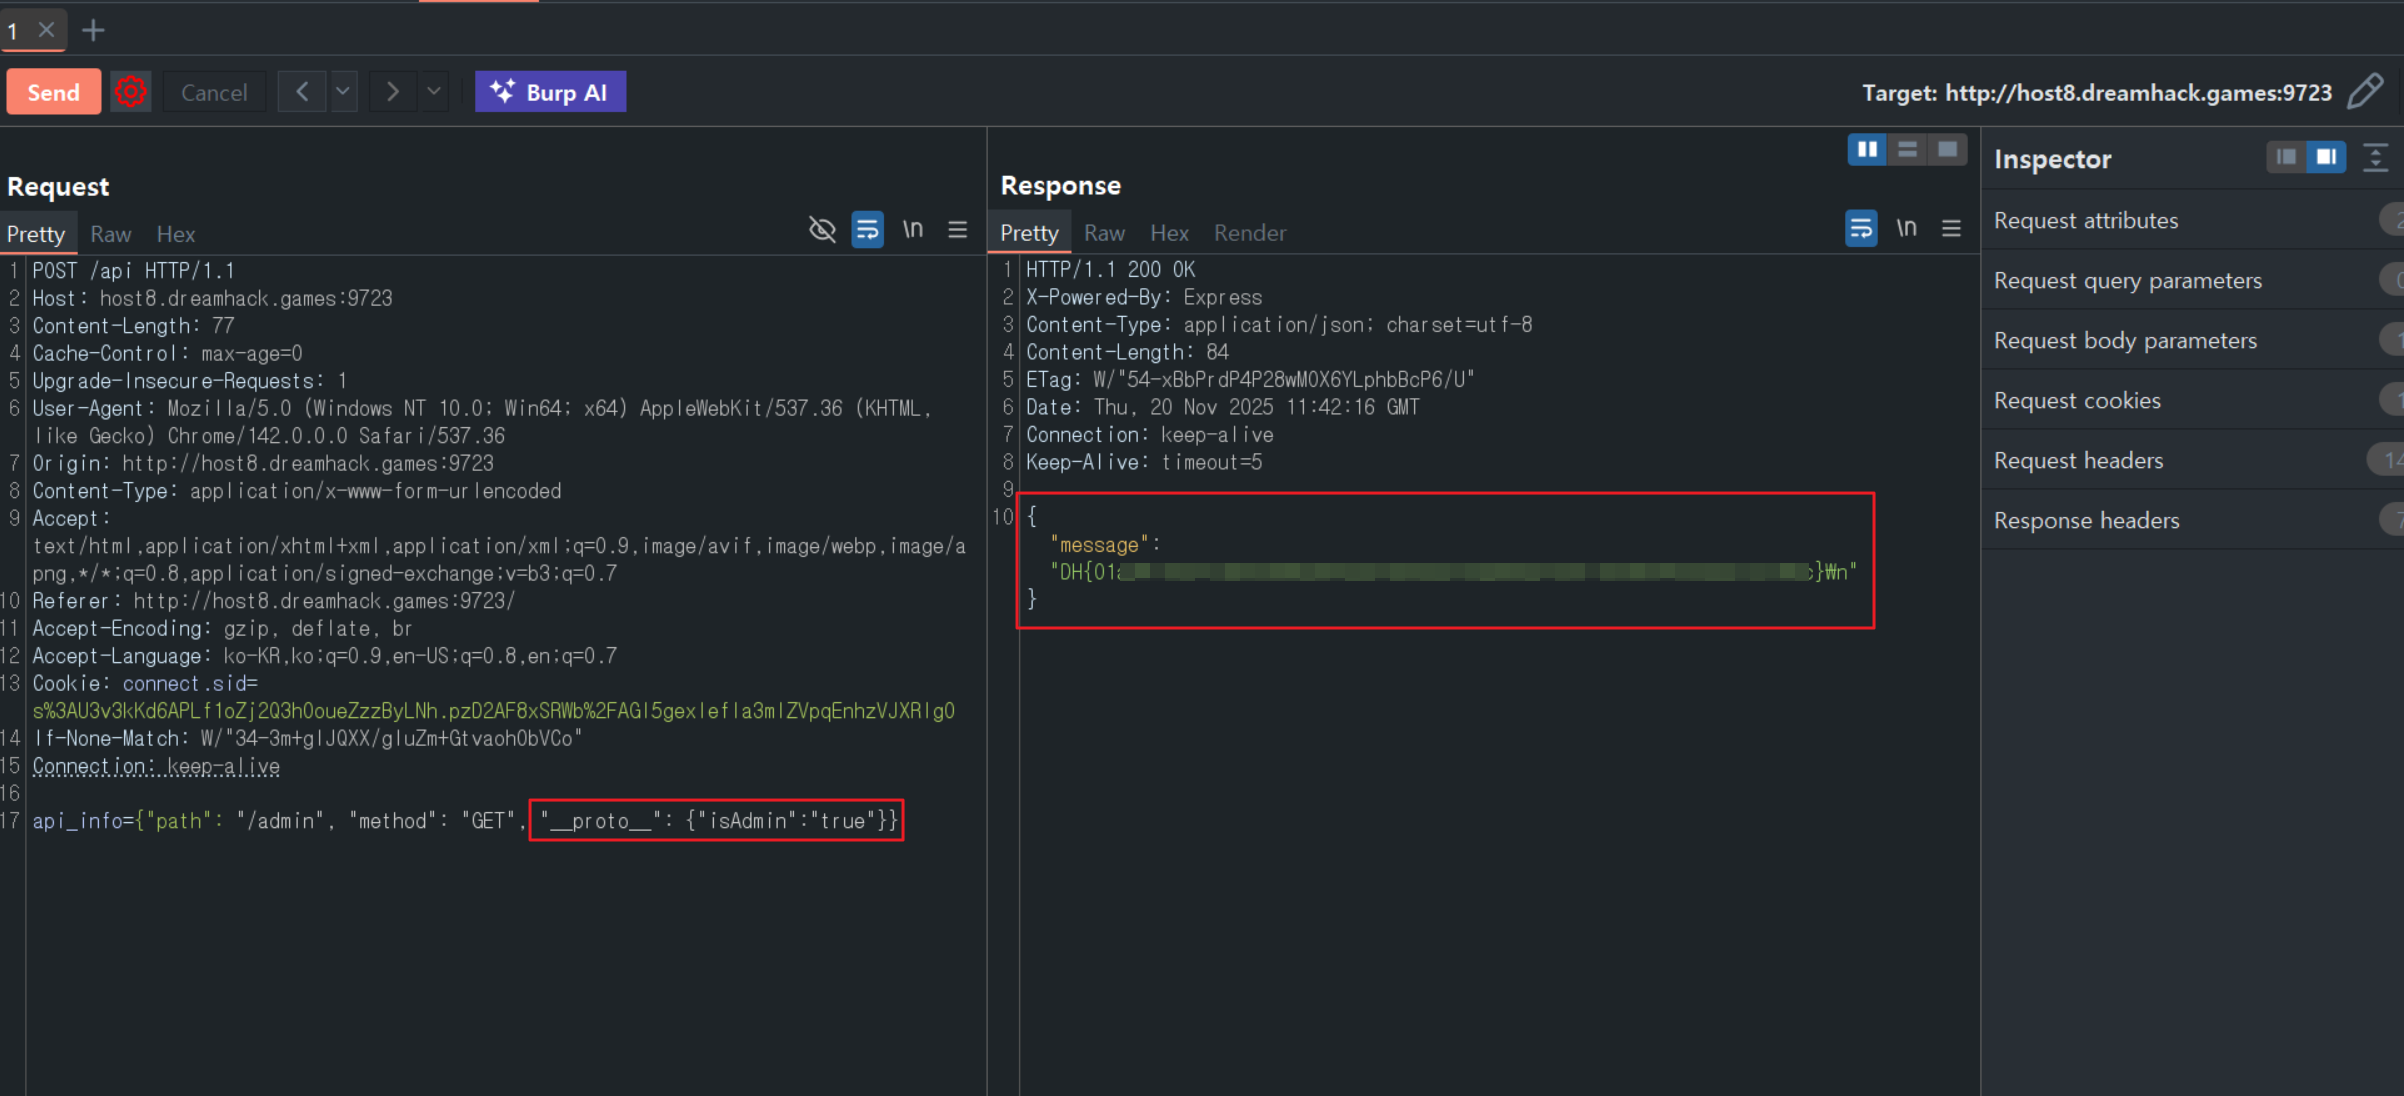Image resolution: width=2404 pixels, height=1096 pixels.
Task: Select the top-bottom split layout icon
Action: pyautogui.click(x=1907, y=150)
